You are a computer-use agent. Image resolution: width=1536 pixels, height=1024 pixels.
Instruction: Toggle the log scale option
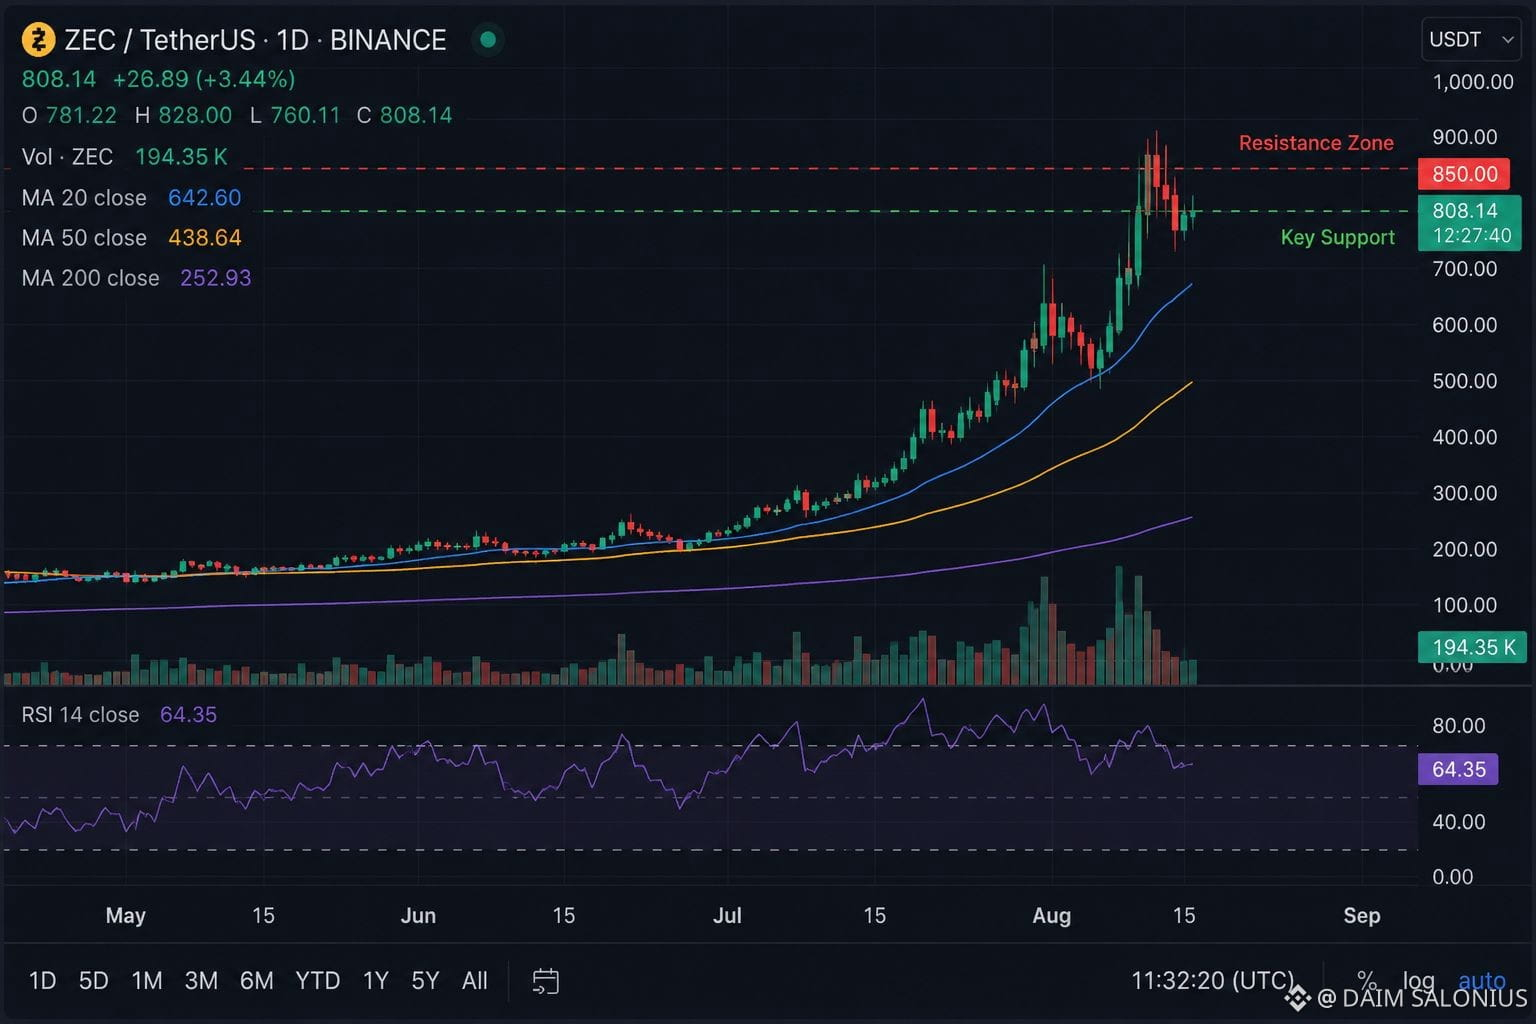coord(1418,981)
